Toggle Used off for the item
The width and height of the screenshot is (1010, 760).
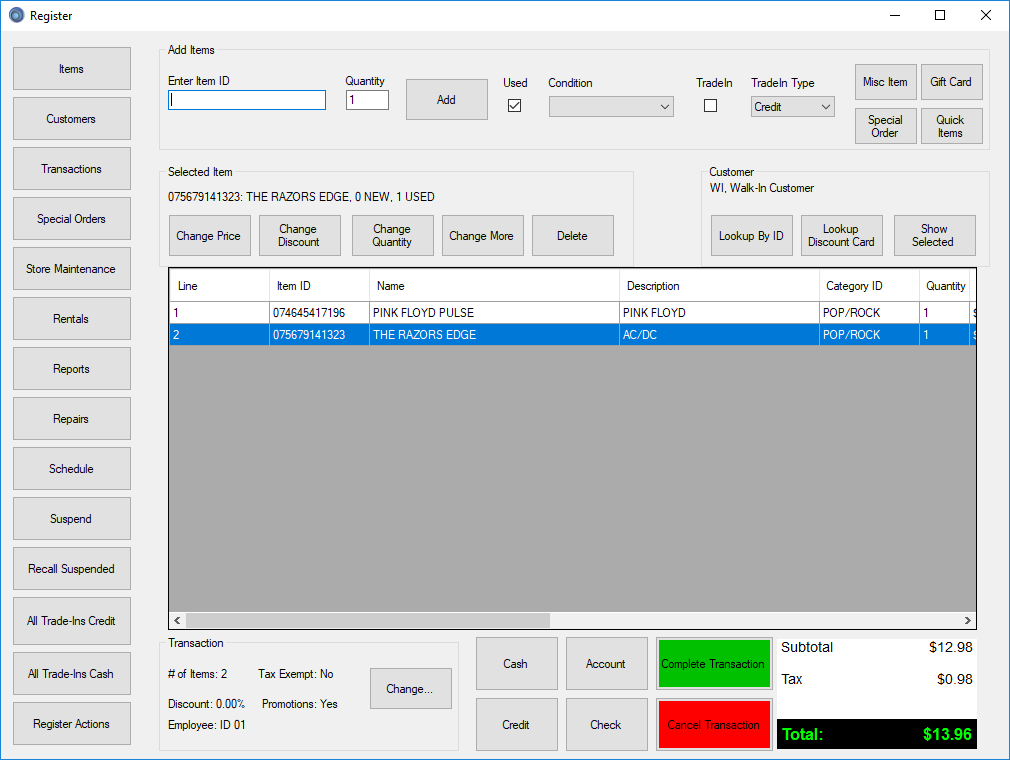click(x=514, y=104)
